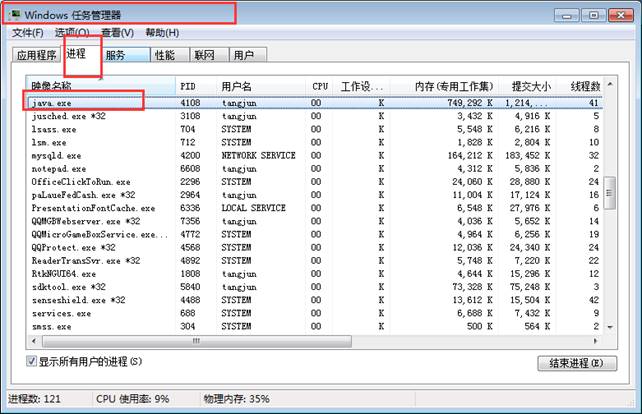Switch to the 进程 tab
The width and height of the screenshot is (642, 414).
tap(80, 54)
